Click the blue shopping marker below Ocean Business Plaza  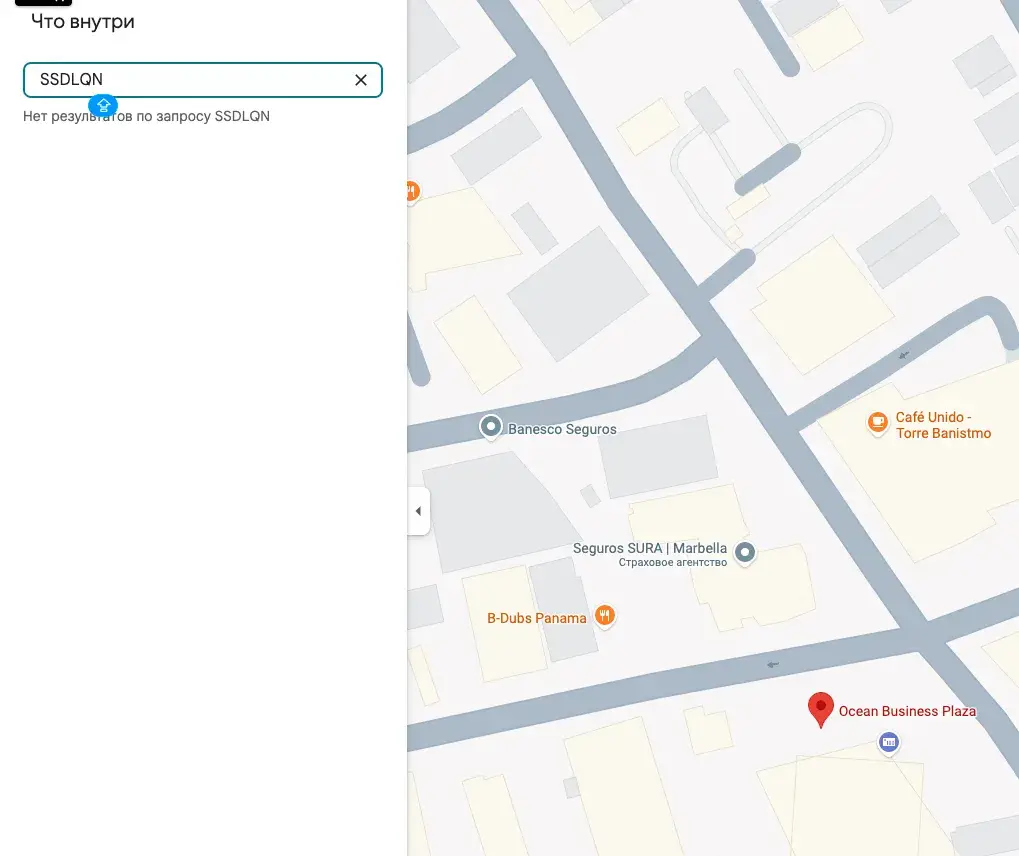pos(888,742)
